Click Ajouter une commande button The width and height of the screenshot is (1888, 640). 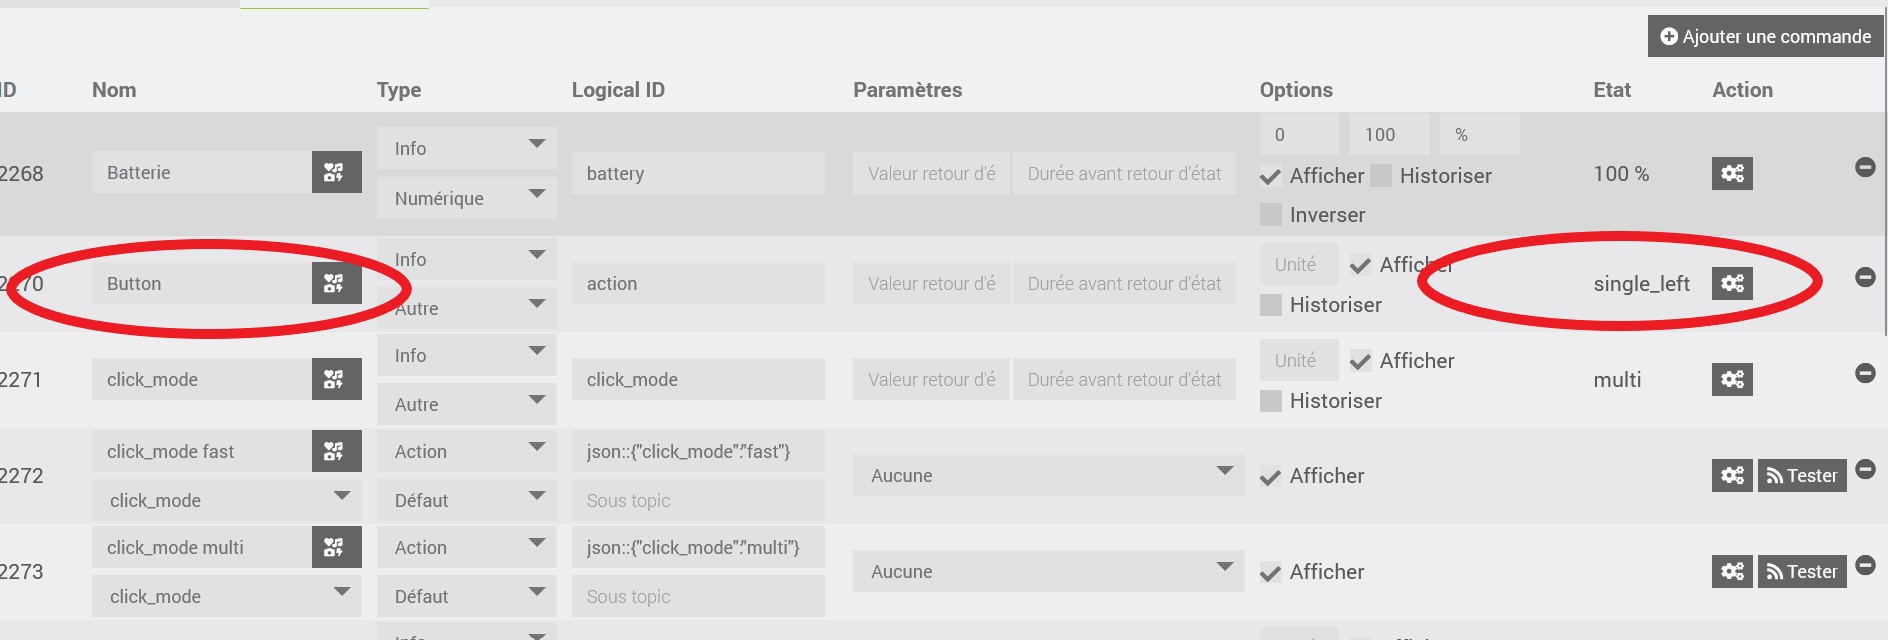click(x=1765, y=37)
